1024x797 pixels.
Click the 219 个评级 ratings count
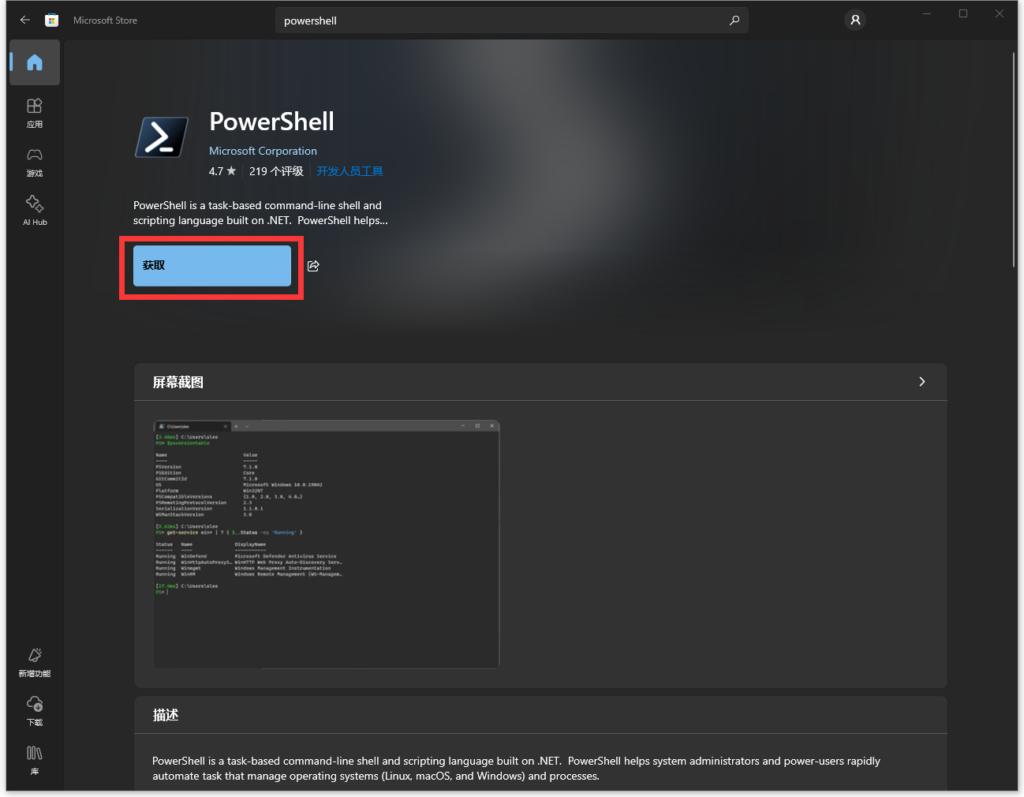[276, 171]
